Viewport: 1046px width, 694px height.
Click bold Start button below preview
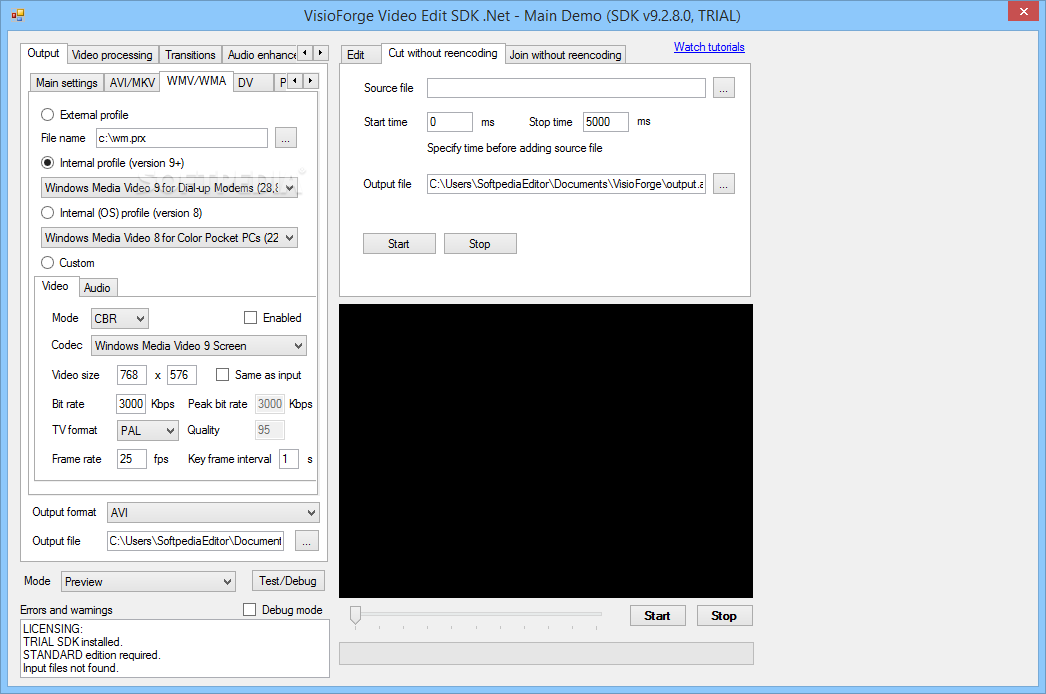tap(657, 615)
